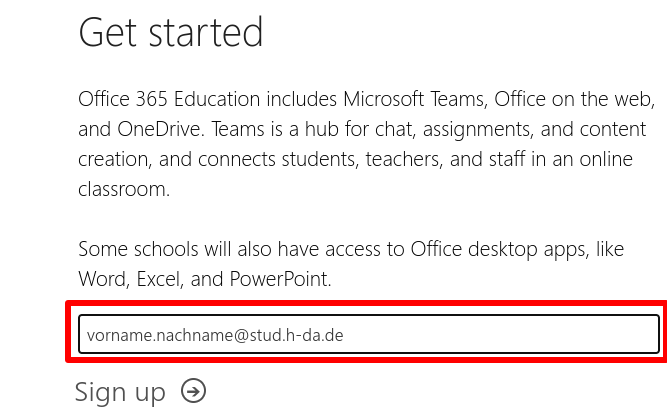The height and width of the screenshot is (416, 667).
Task: Click the word 'assignments' in the description
Action: [x=459, y=130]
